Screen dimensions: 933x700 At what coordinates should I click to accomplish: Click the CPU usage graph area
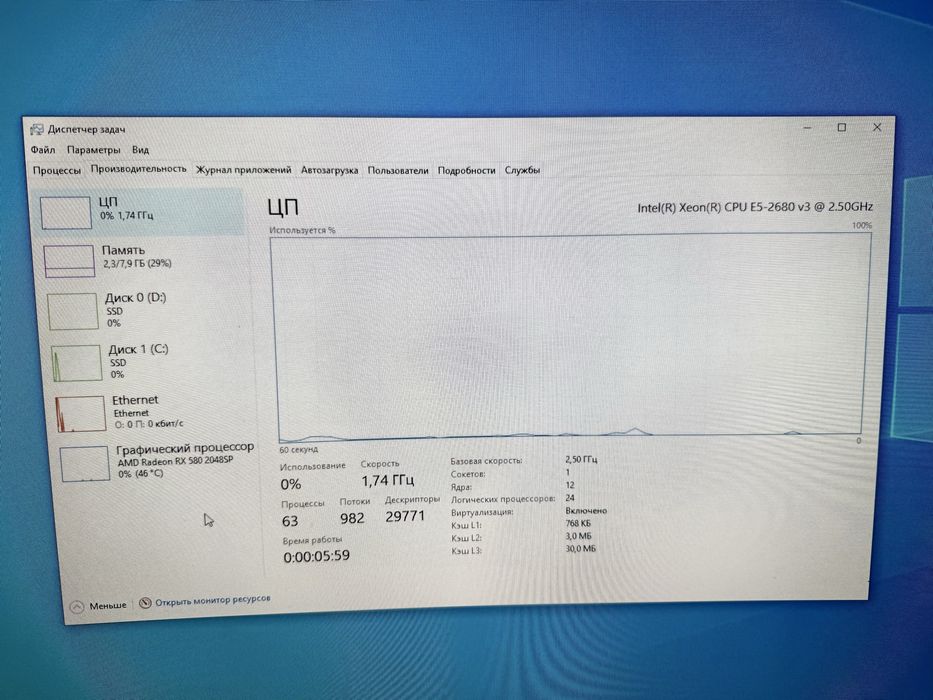pos(570,338)
